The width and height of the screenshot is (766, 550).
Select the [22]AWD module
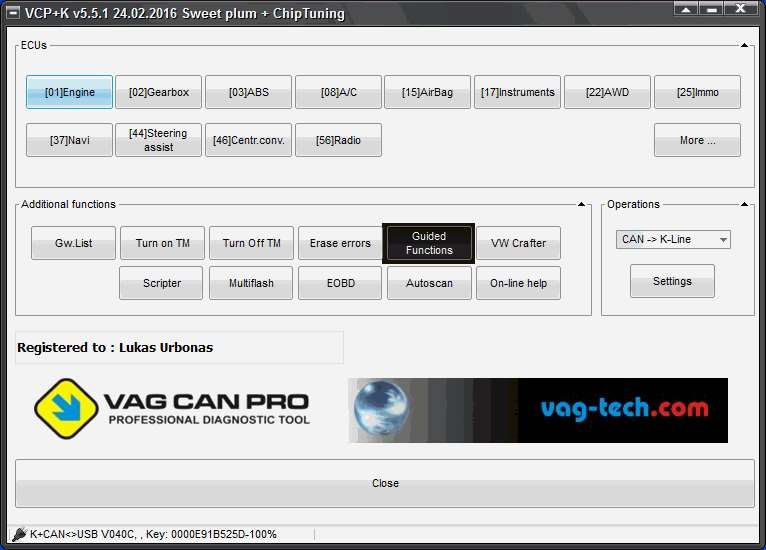point(607,92)
